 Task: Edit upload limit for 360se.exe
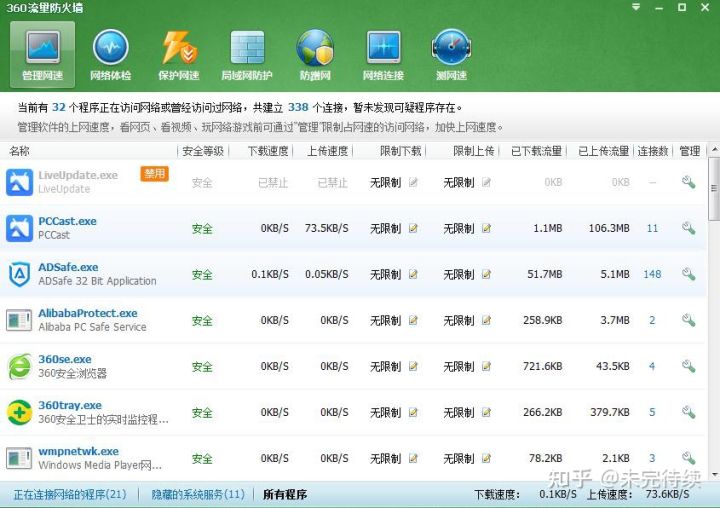pyautogui.click(x=486, y=366)
